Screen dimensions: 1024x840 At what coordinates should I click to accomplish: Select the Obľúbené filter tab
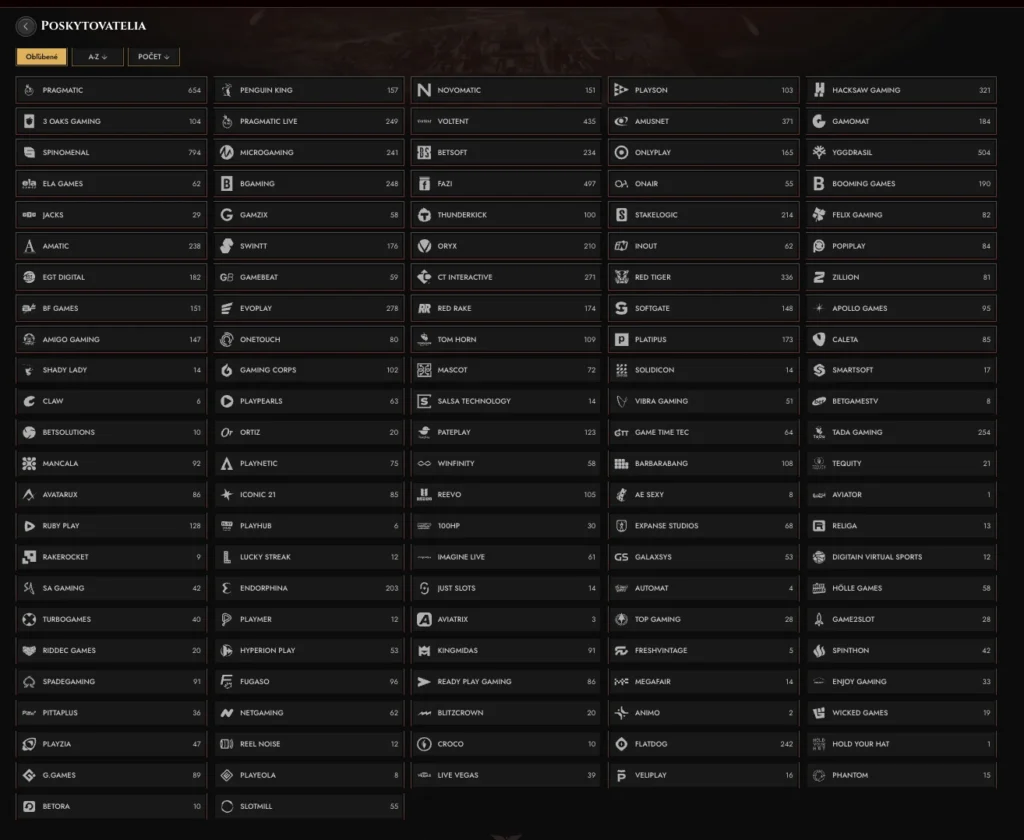[42, 57]
